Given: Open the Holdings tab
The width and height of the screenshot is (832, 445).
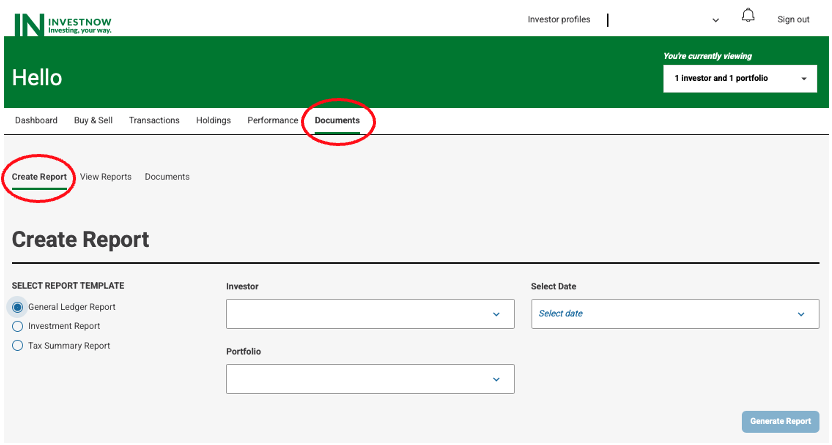Looking at the screenshot, I should click(x=213, y=120).
